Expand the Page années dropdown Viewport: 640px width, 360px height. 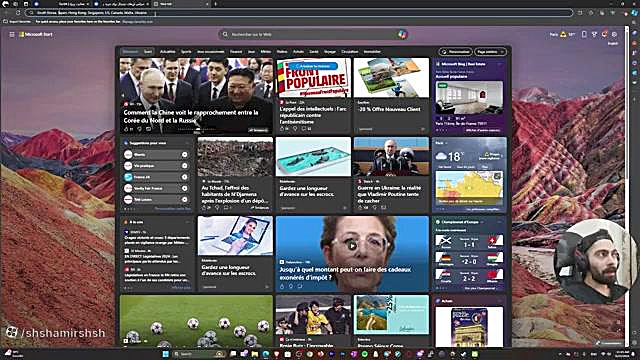coord(490,52)
